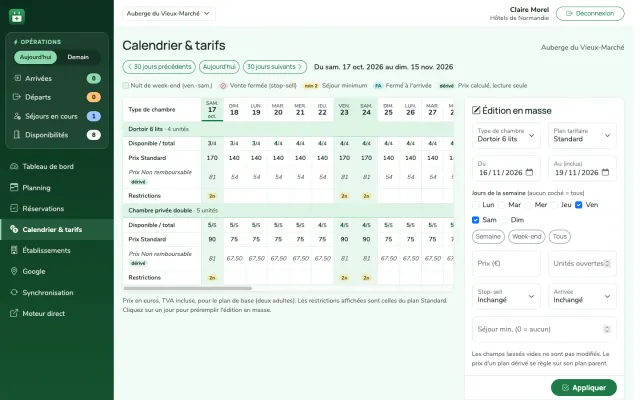Click the Moteur direct external link icon
Viewport: 640px width, 400px height.
click(x=14, y=313)
